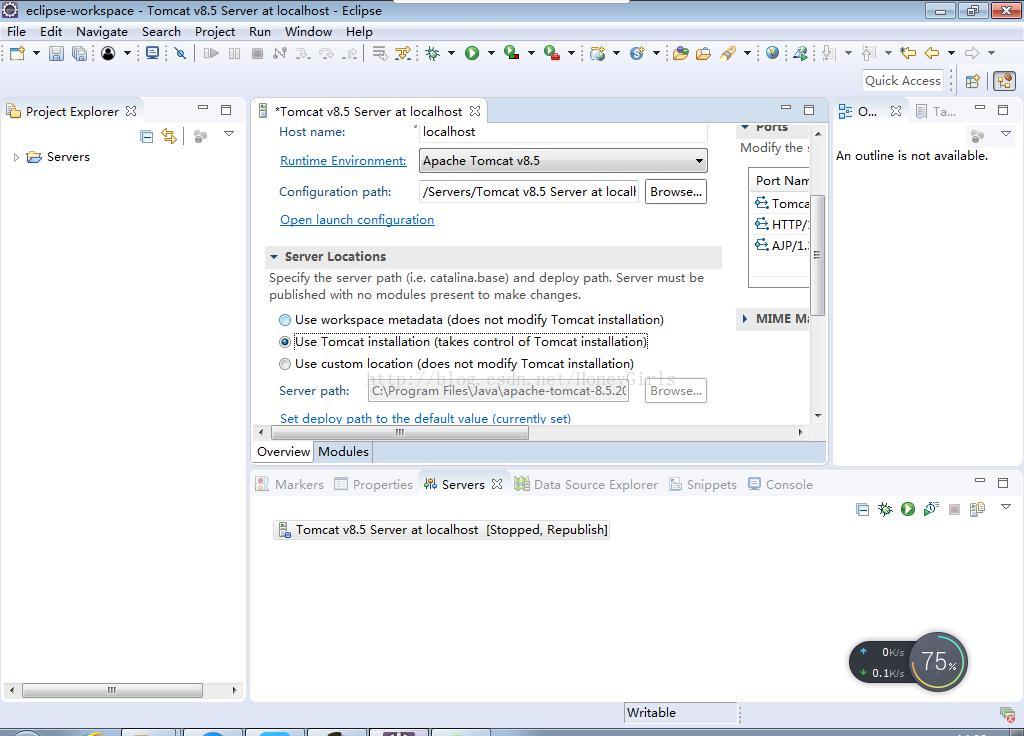The width and height of the screenshot is (1024, 736).
Task: Collapse the Server Locations section
Action: point(274,257)
